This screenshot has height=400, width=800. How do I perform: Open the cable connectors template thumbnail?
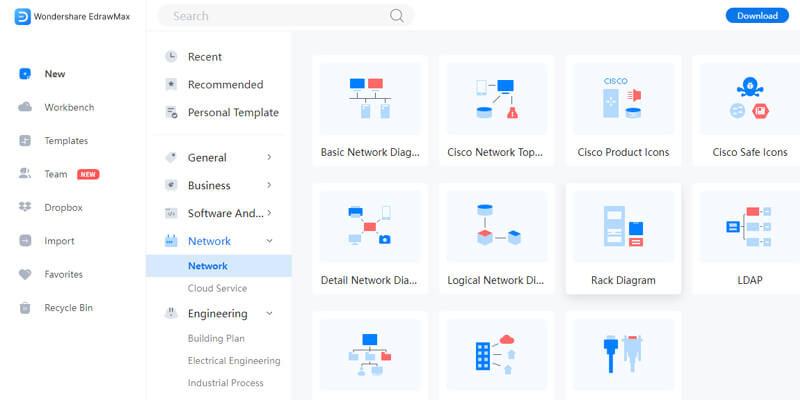pyautogui.click(x=623, y=356)
